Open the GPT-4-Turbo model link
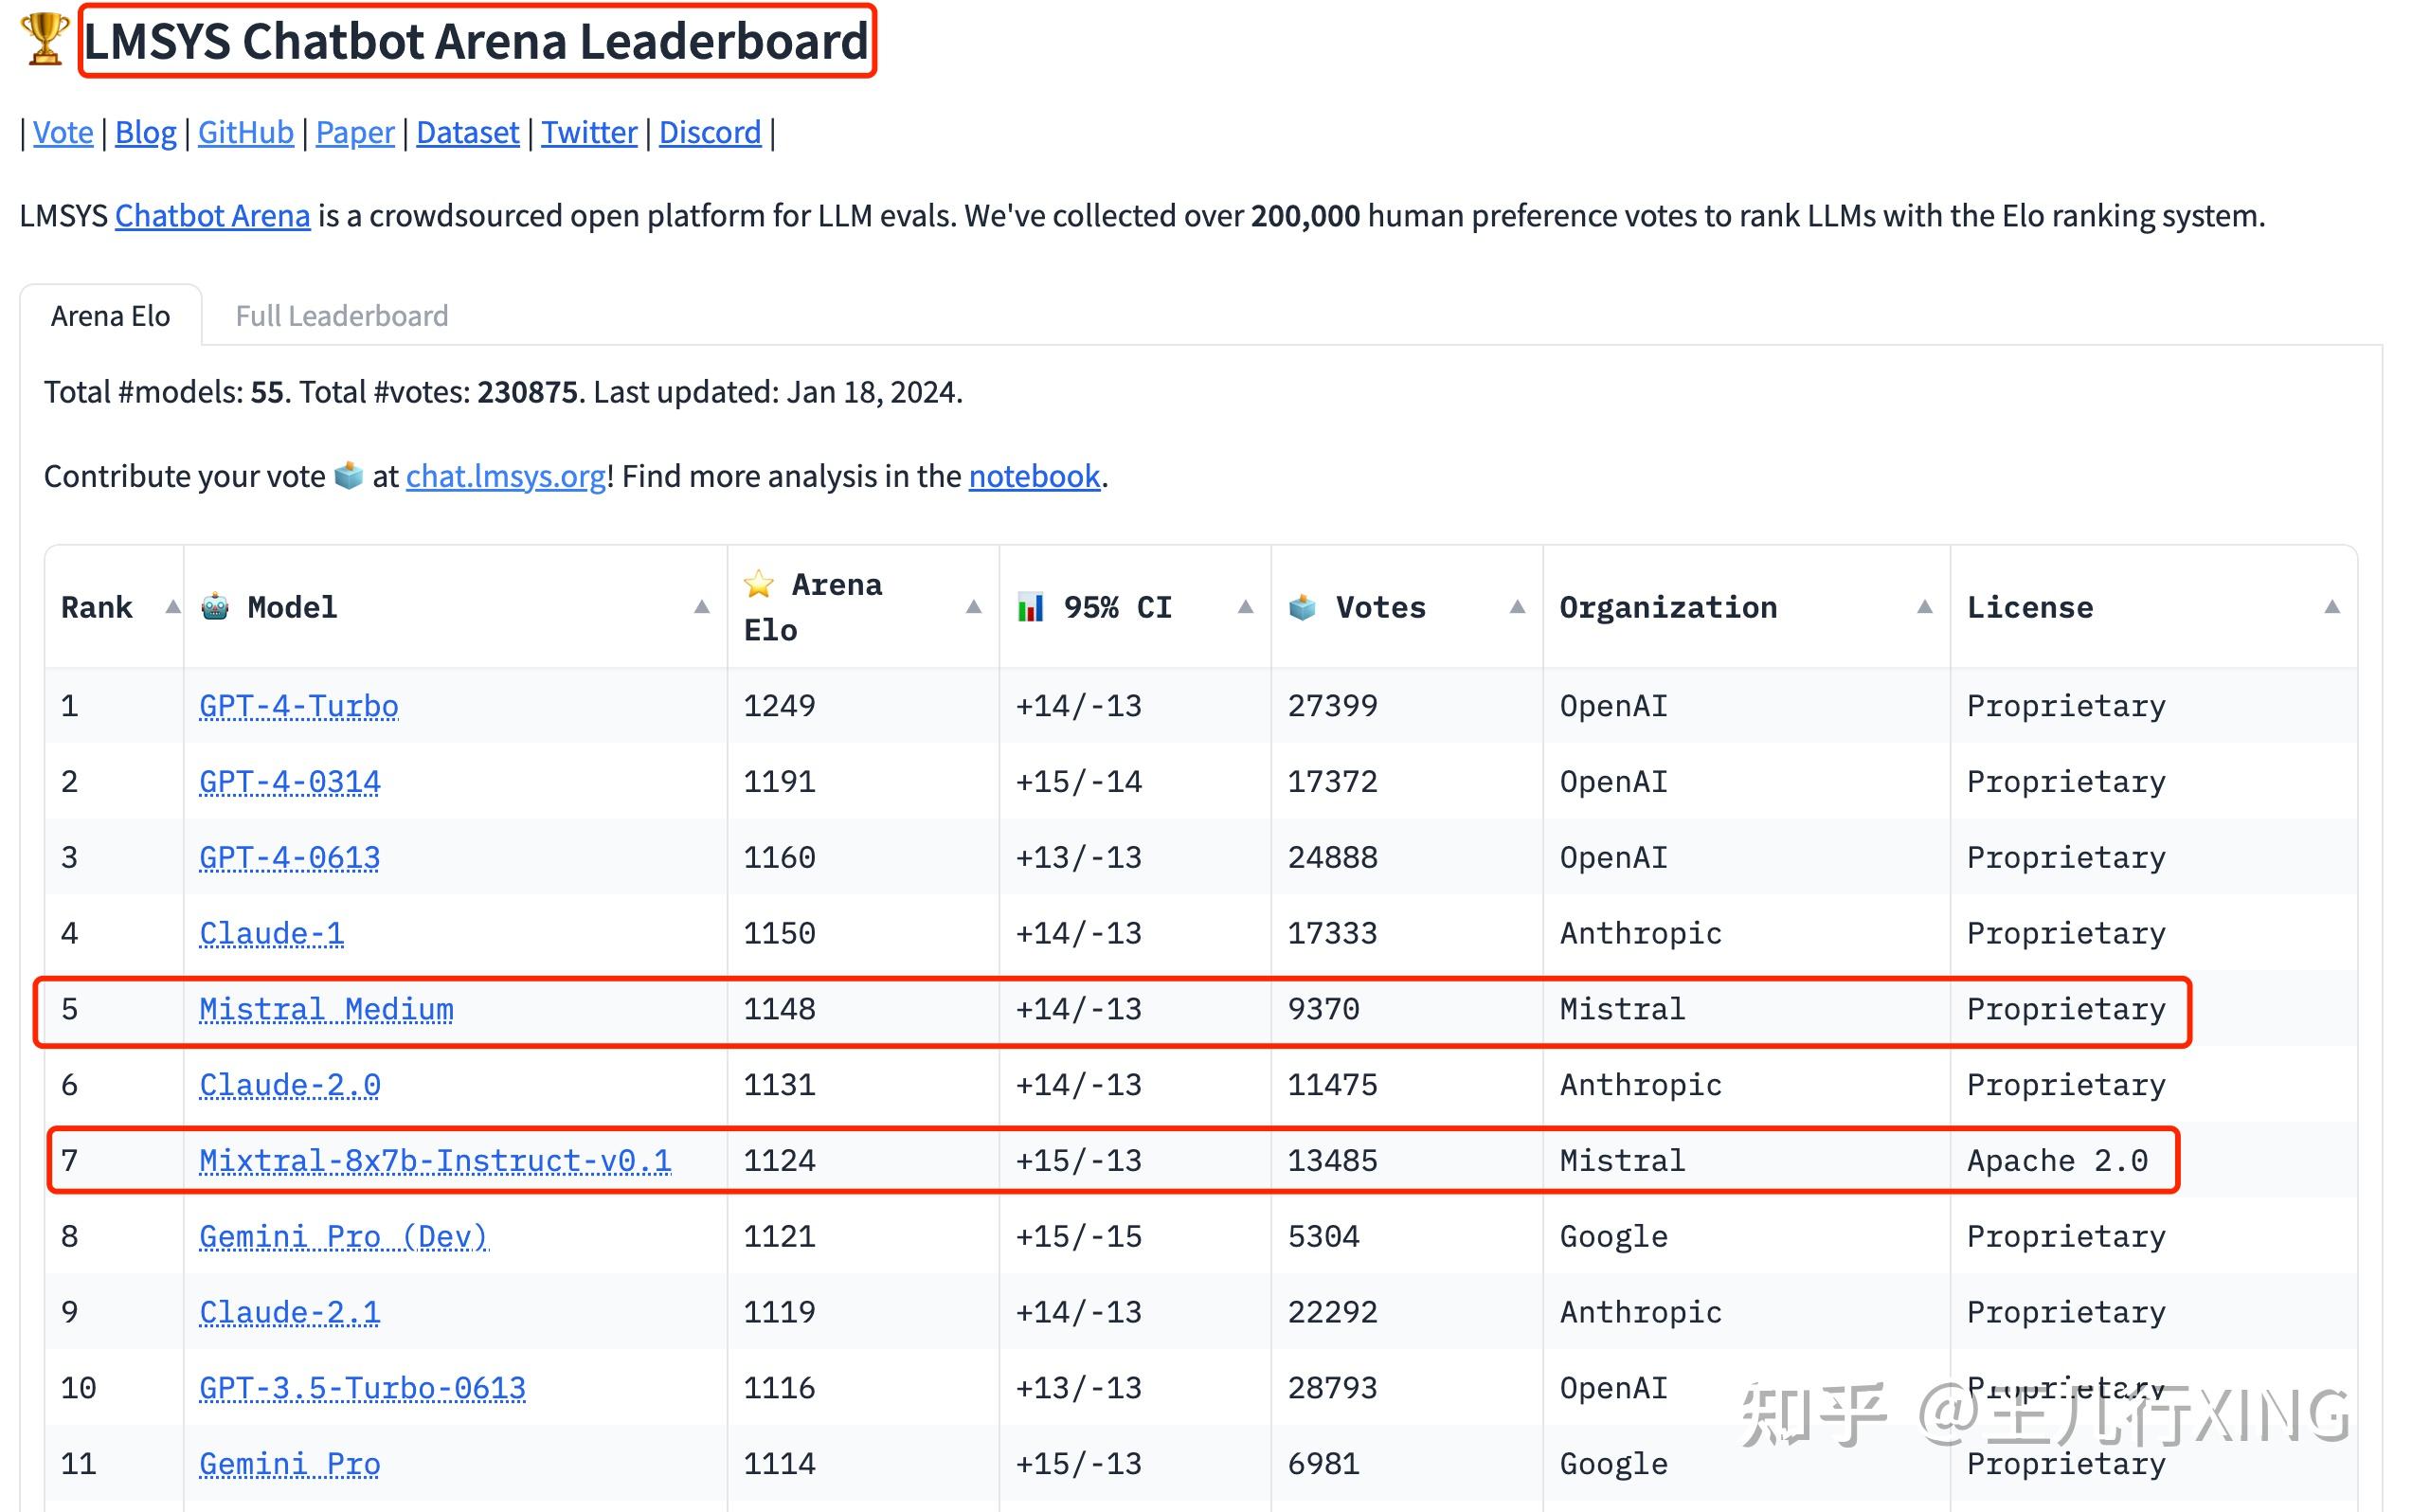This screenshot has width=2412, height=1512. [x=298, y=706]
